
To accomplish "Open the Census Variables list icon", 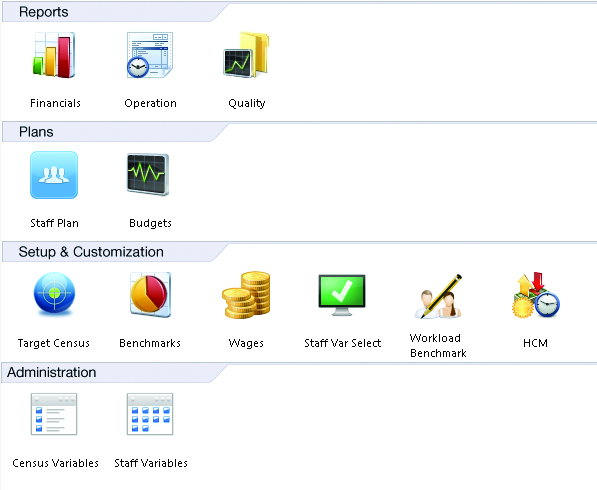I will click(x=54, y=414).
